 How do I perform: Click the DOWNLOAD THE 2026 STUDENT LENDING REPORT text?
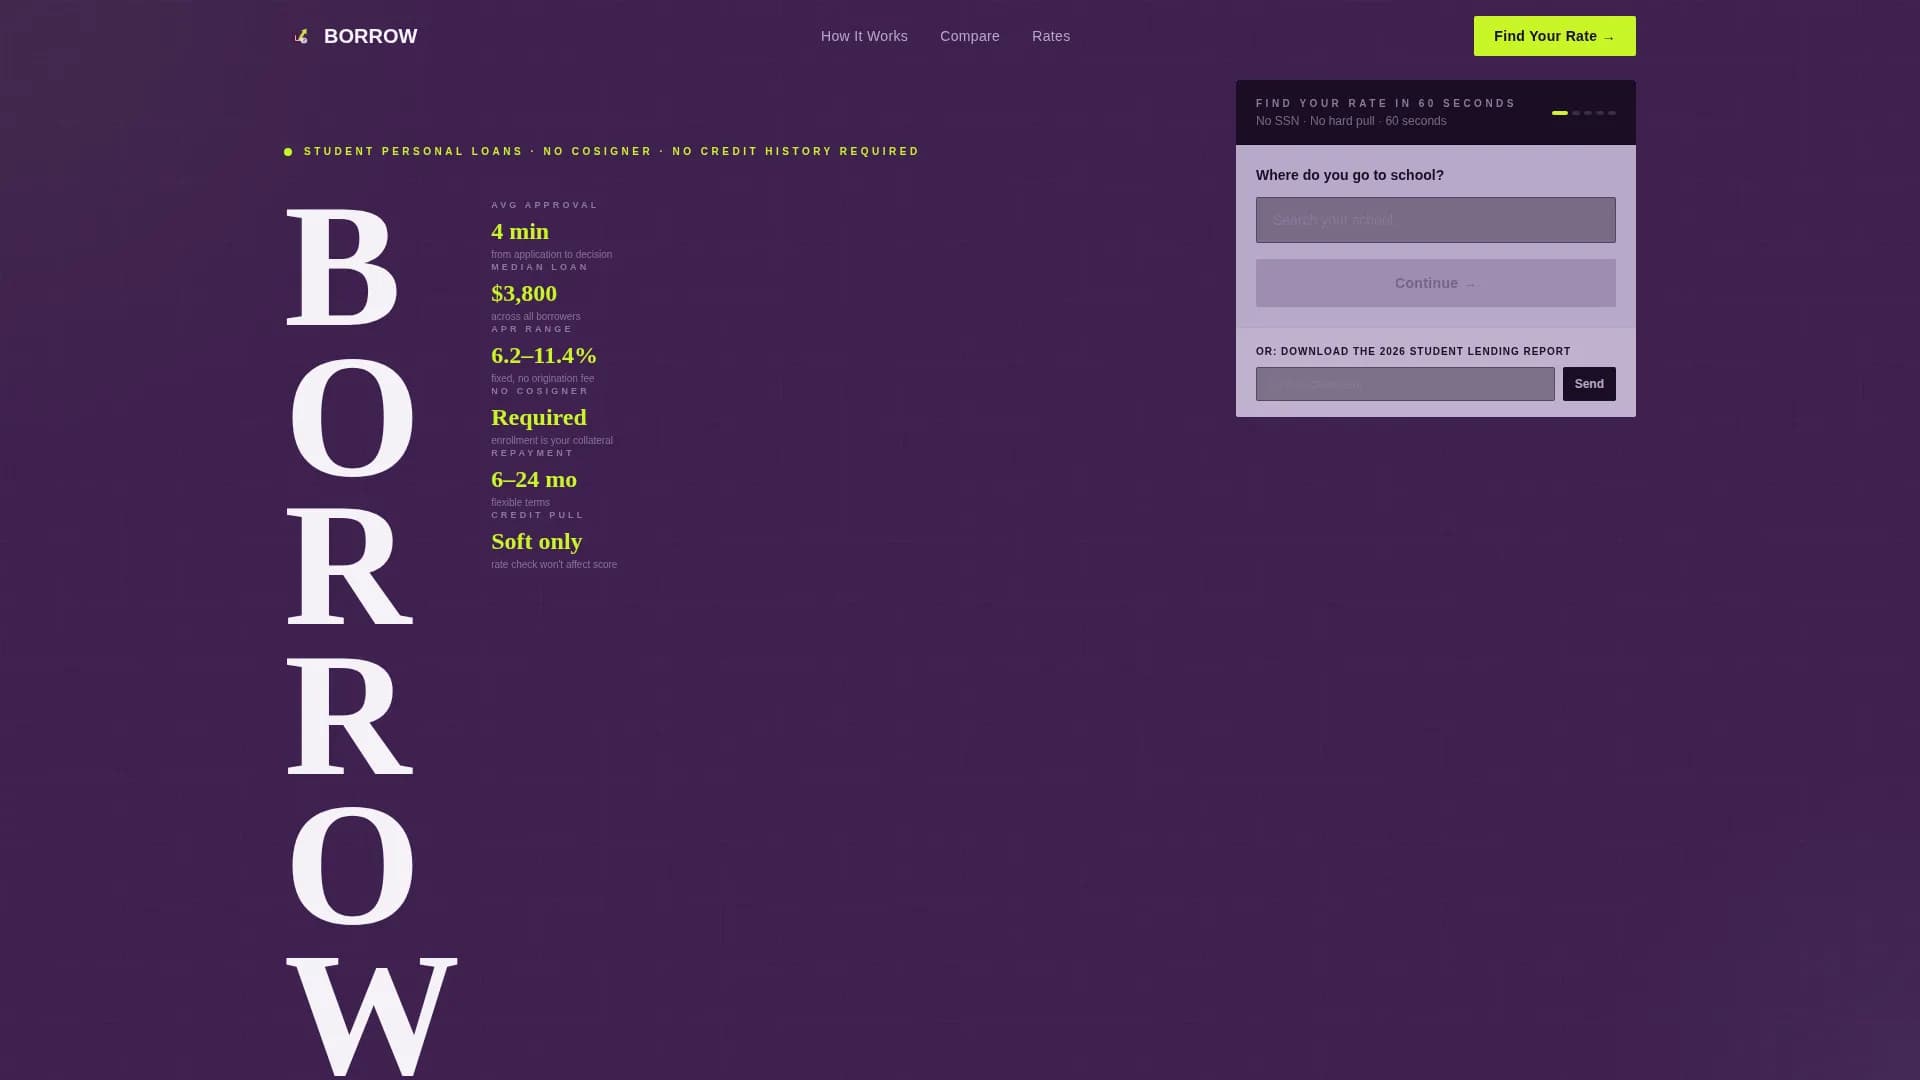[1413, 351]
